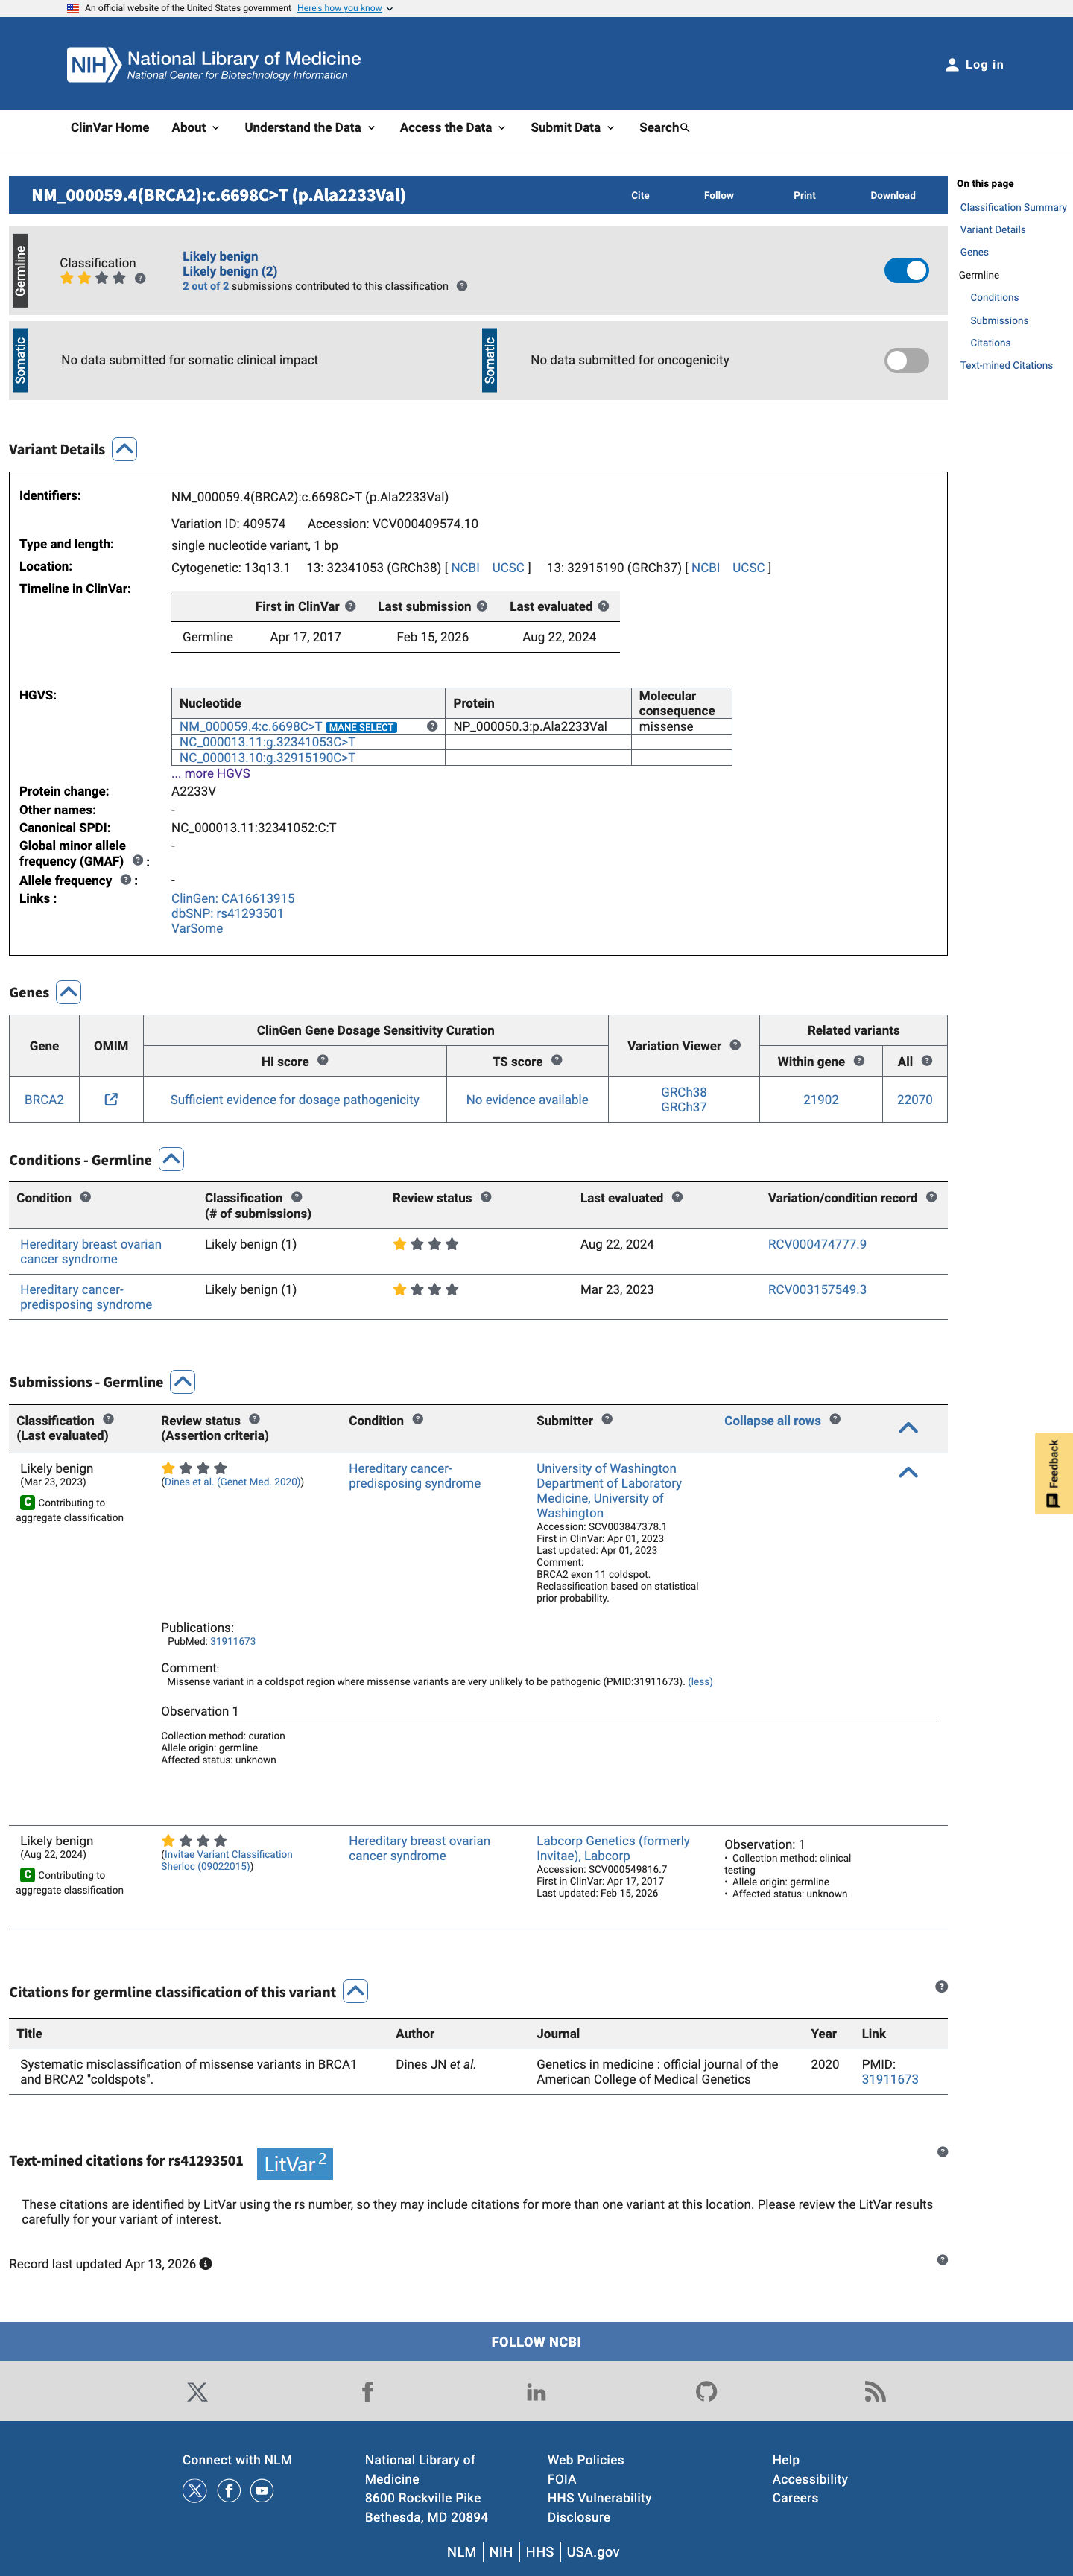
Task: Click the Cite button
Action: 640,196
